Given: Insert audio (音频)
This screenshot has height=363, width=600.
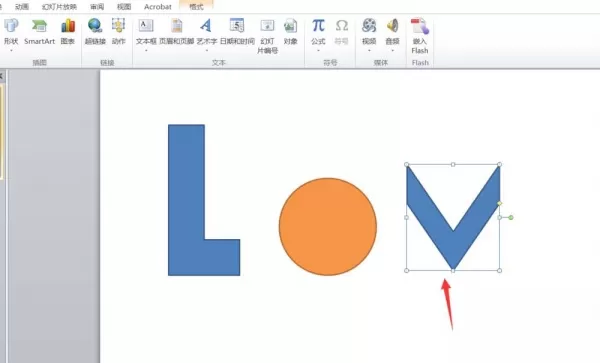Looking at the screenshot, I should tap(392, 32).
